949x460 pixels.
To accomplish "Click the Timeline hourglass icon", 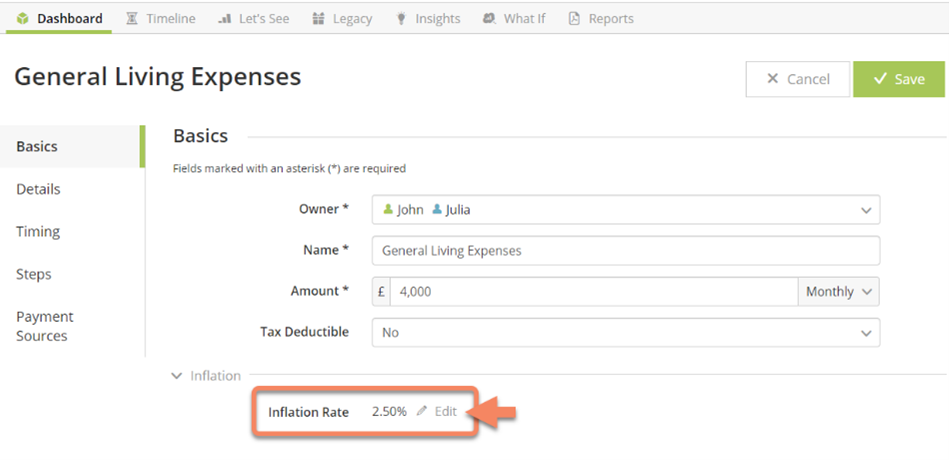I will click(133, 18).
